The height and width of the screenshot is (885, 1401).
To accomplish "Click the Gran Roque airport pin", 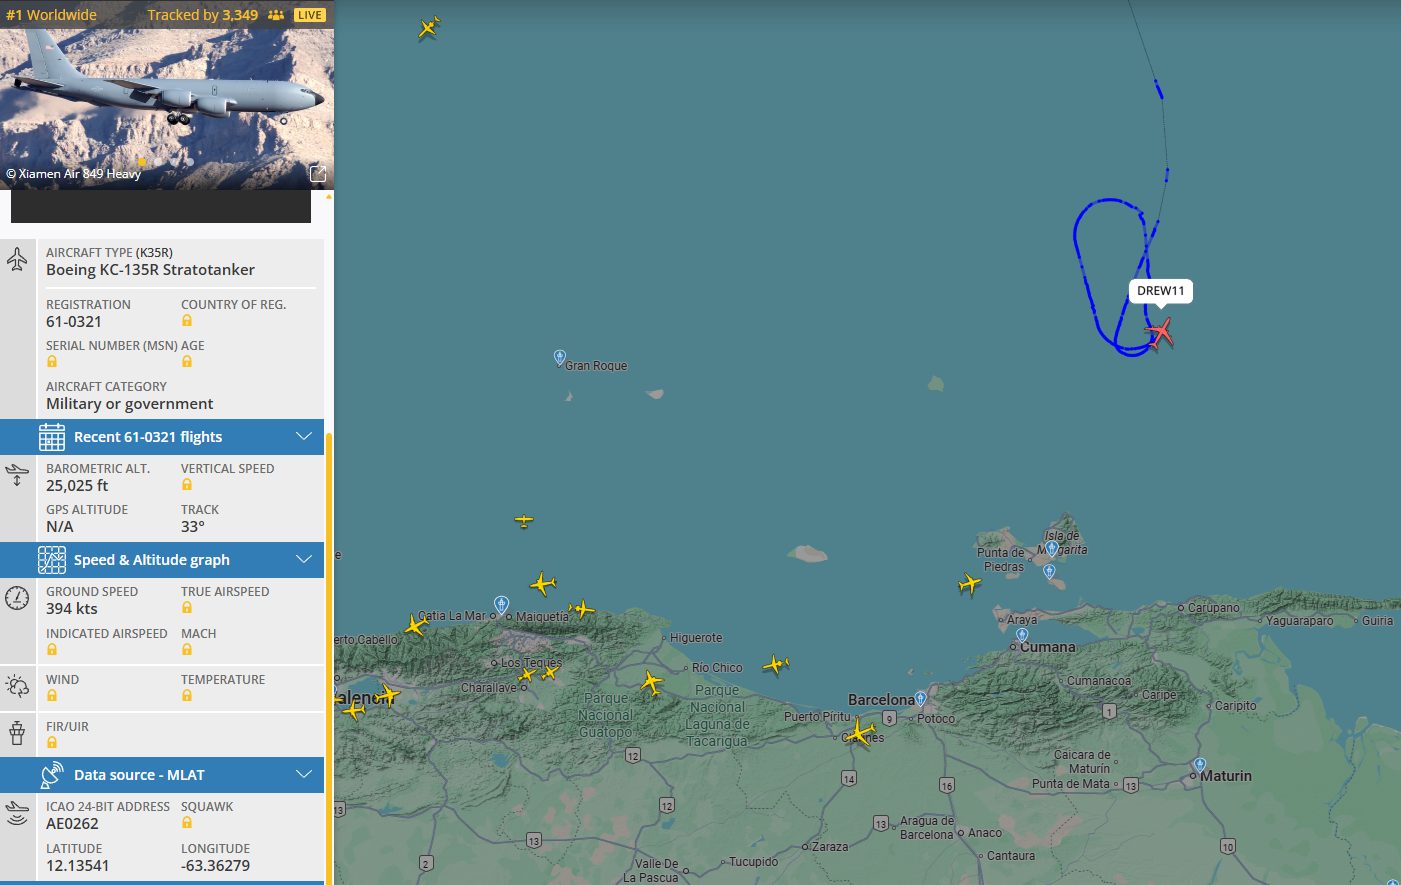I will click(560, 357).
